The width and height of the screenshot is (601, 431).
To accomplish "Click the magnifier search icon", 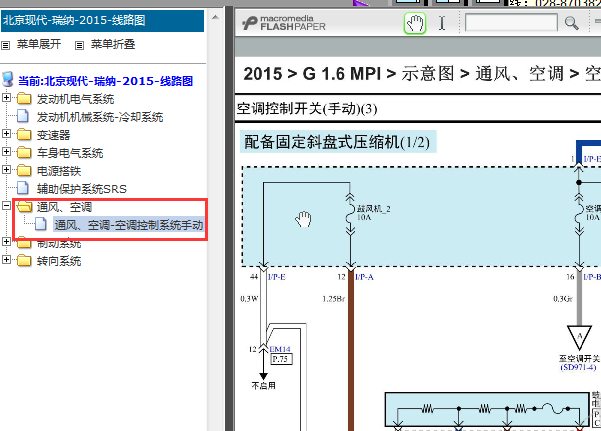I will coord(571,23).
